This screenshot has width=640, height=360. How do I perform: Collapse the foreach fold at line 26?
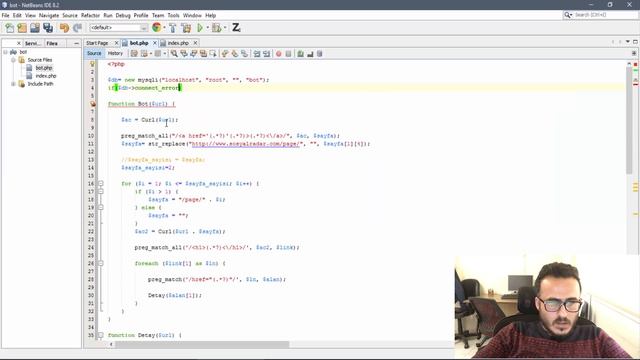101,264
